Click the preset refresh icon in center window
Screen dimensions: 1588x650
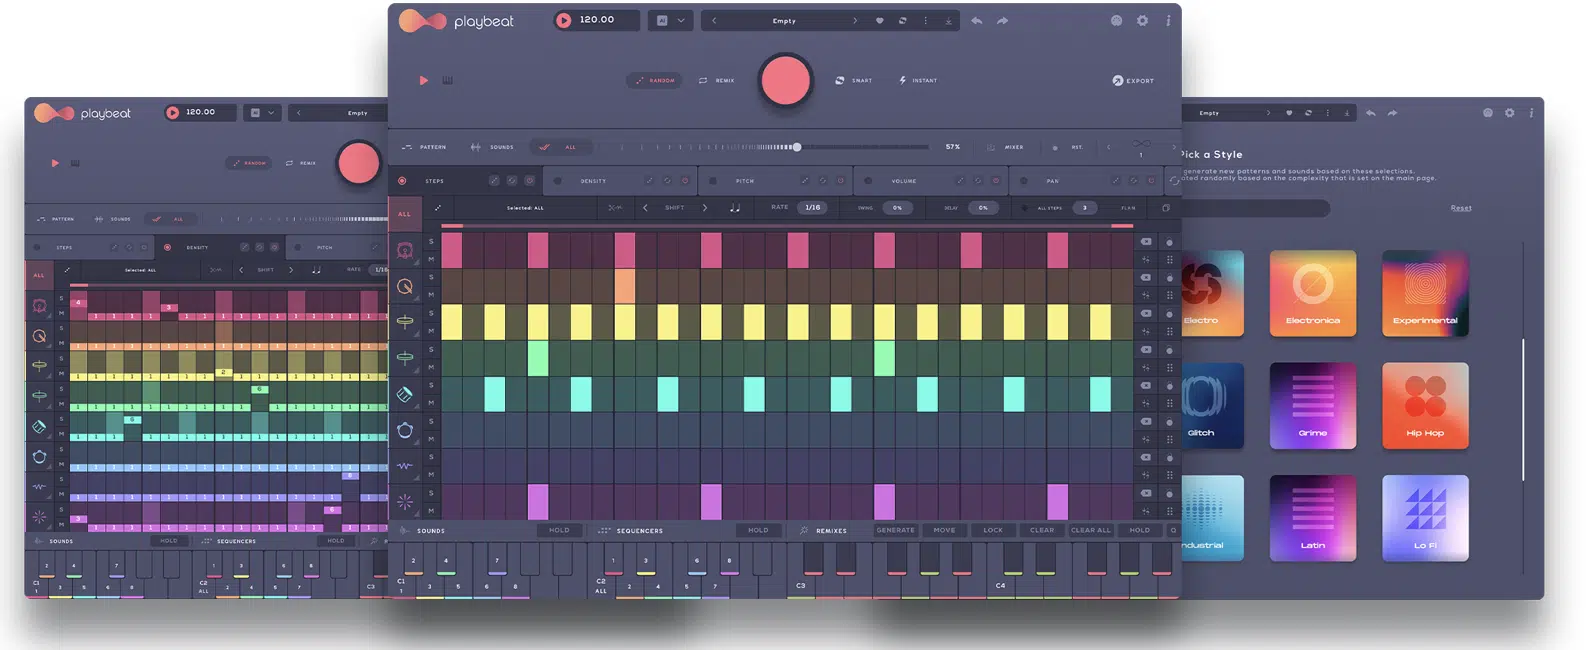(x=903, y=21)
